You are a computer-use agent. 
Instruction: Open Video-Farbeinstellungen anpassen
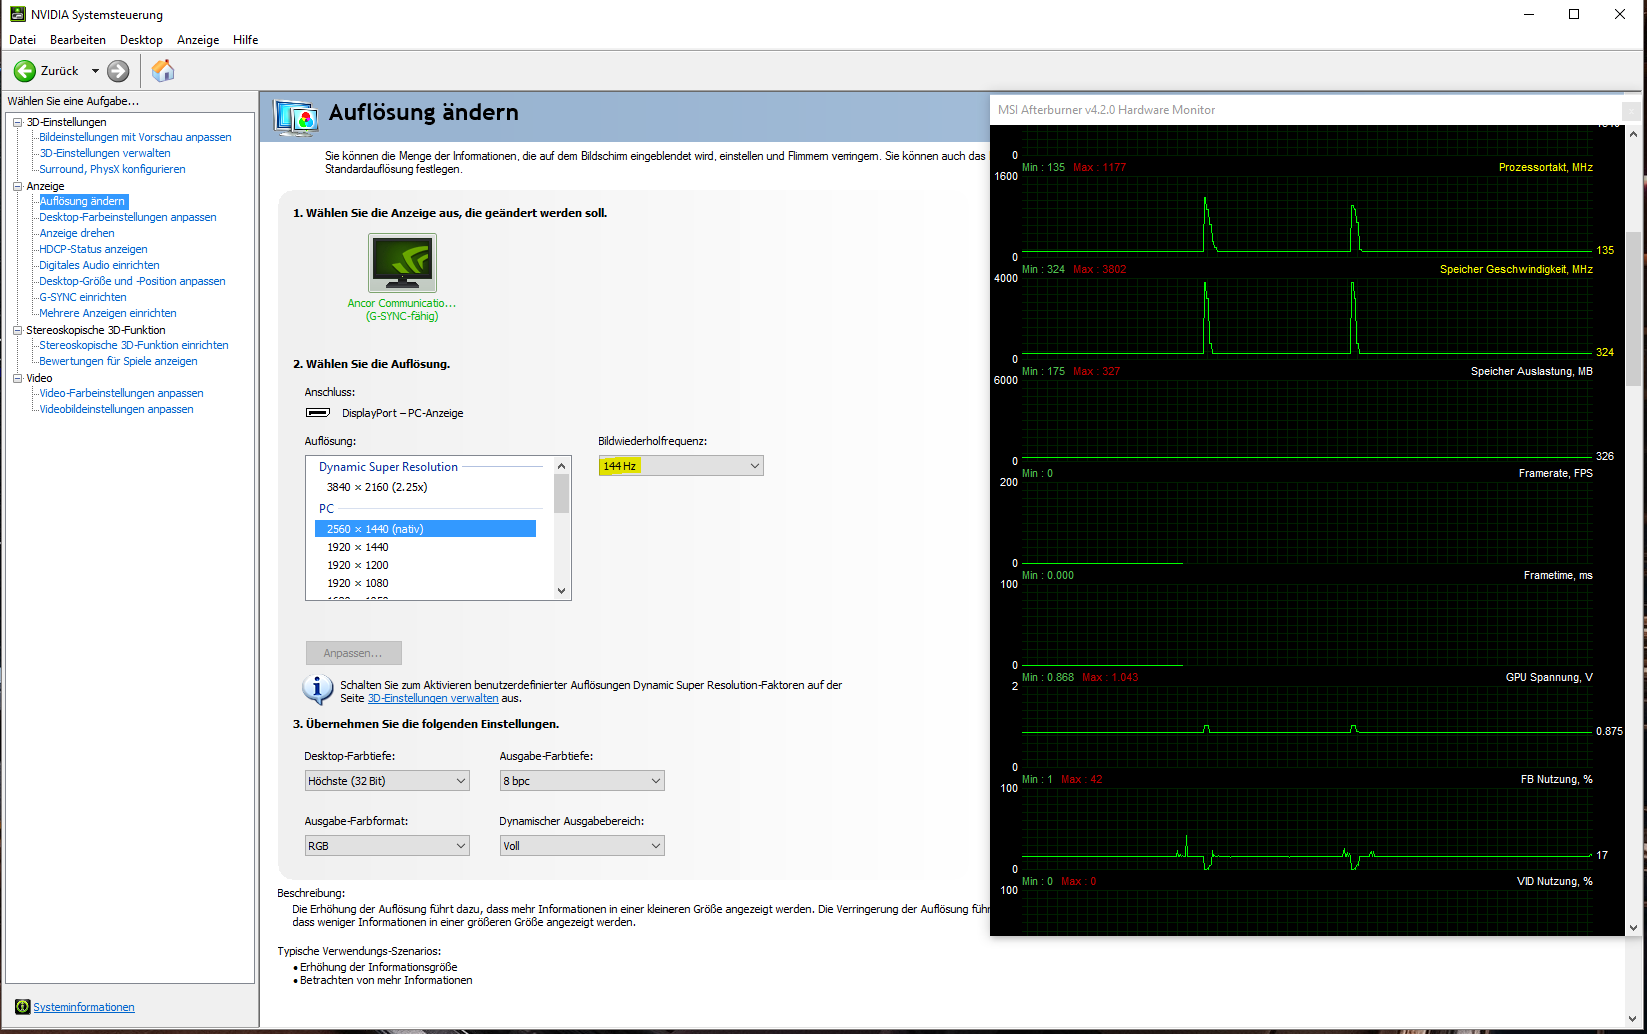click(121, 393)
